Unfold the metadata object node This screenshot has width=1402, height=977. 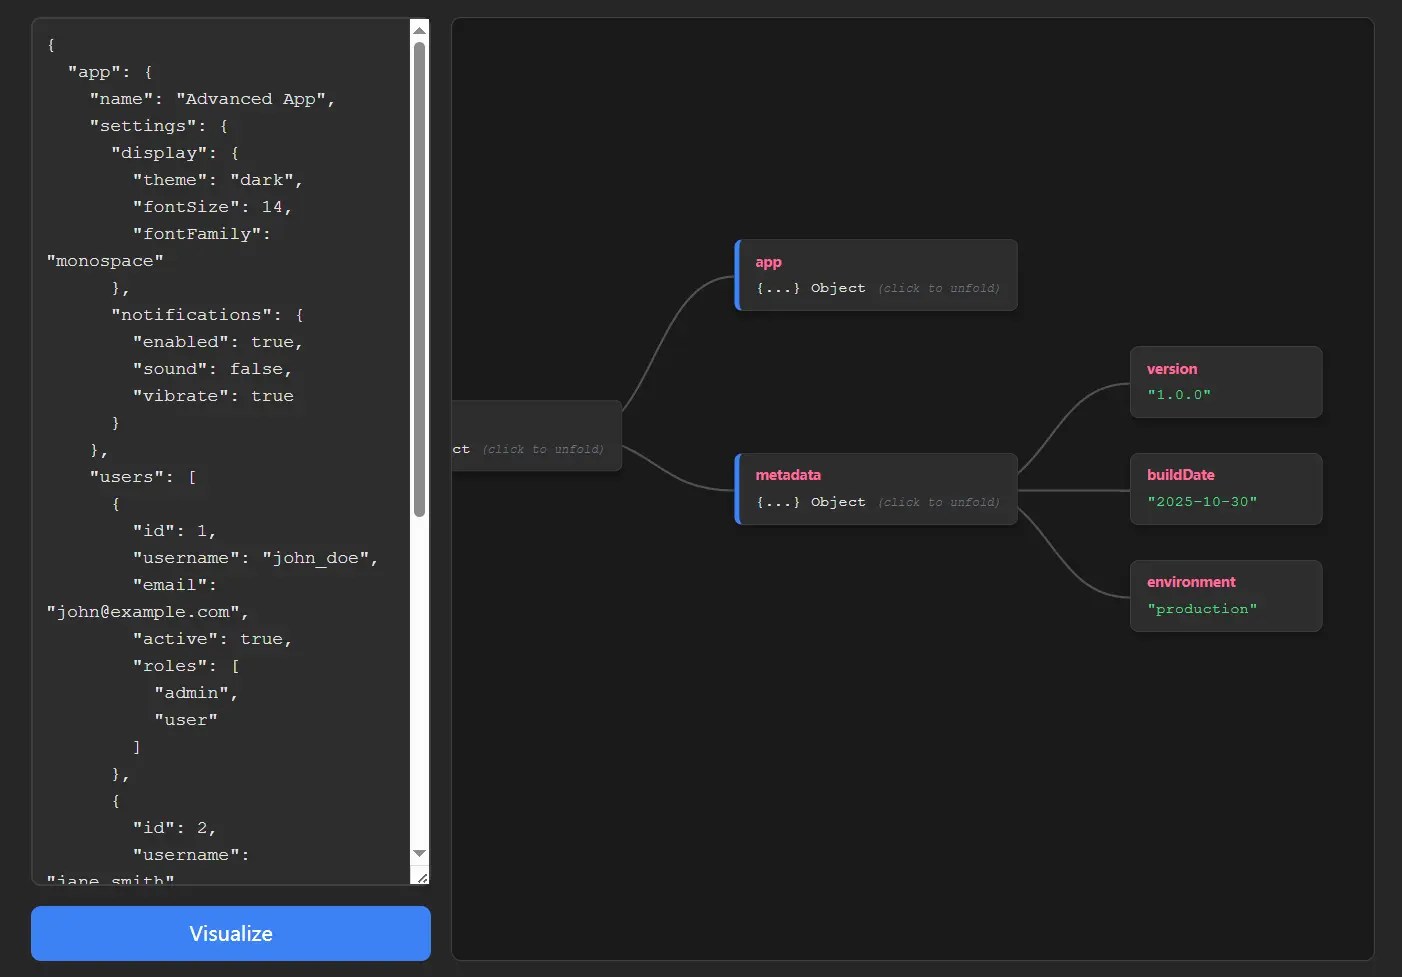point(875,488)
